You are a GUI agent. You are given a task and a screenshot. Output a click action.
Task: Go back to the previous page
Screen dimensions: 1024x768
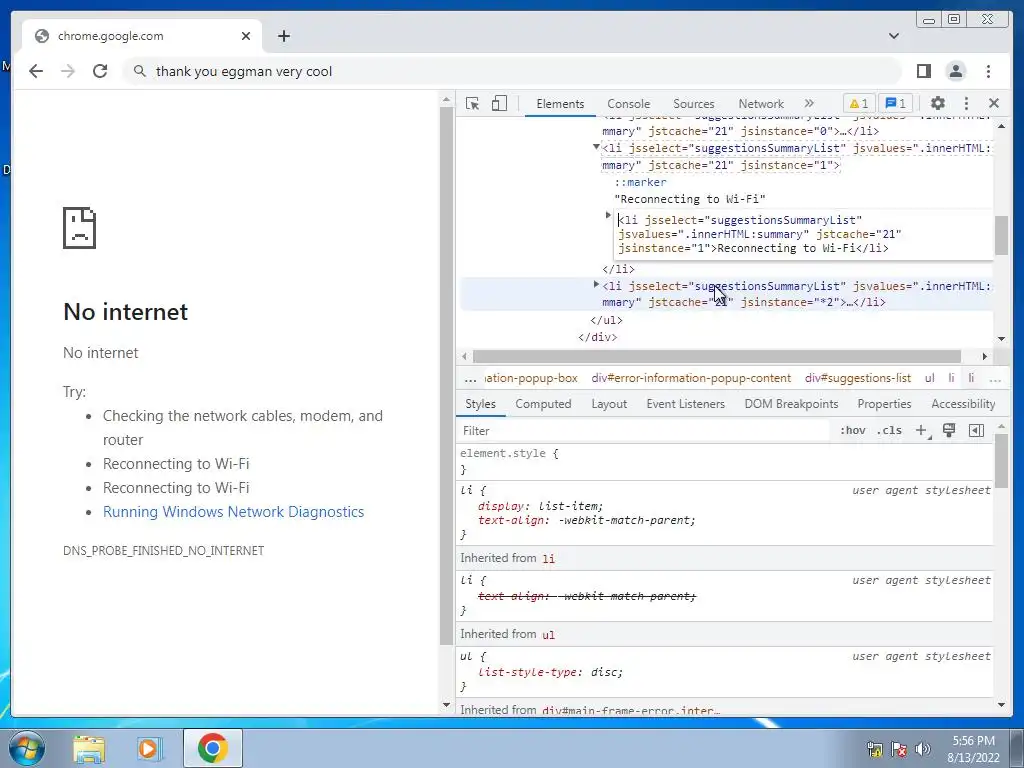pyautogui.click(x=36, y=71)
